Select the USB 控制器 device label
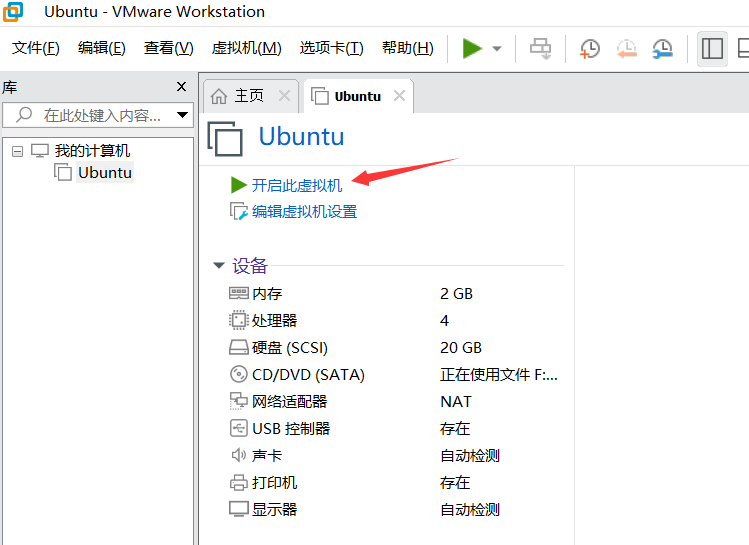The height and width of the screenshot is (545, 749). pos(291,428)
